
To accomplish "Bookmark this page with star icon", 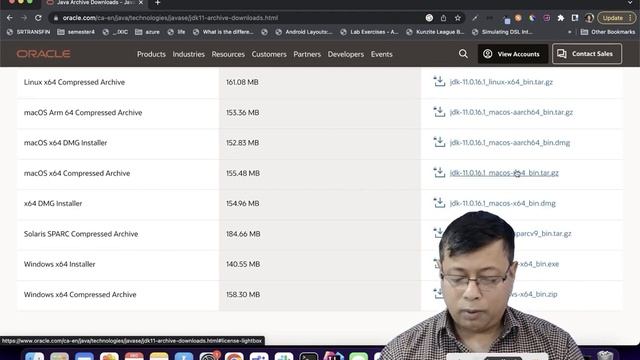I will pyautogui.click(x=458, y=18).
